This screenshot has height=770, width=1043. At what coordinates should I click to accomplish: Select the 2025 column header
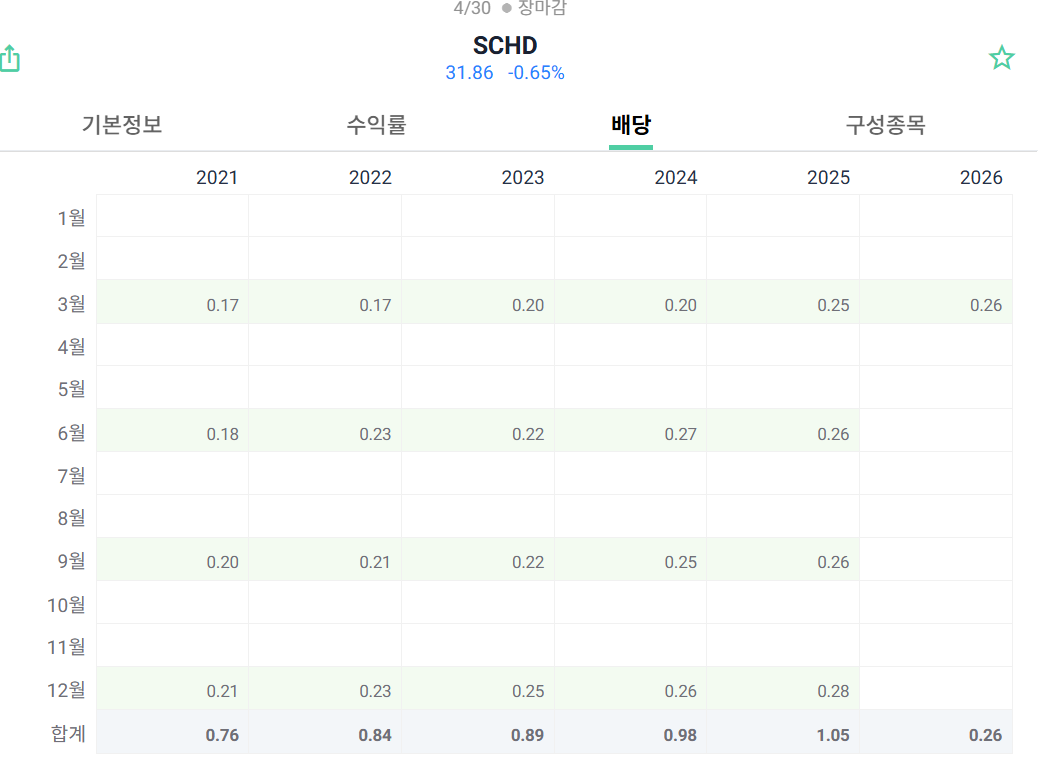pyautogui.click(x=828, y=178)
